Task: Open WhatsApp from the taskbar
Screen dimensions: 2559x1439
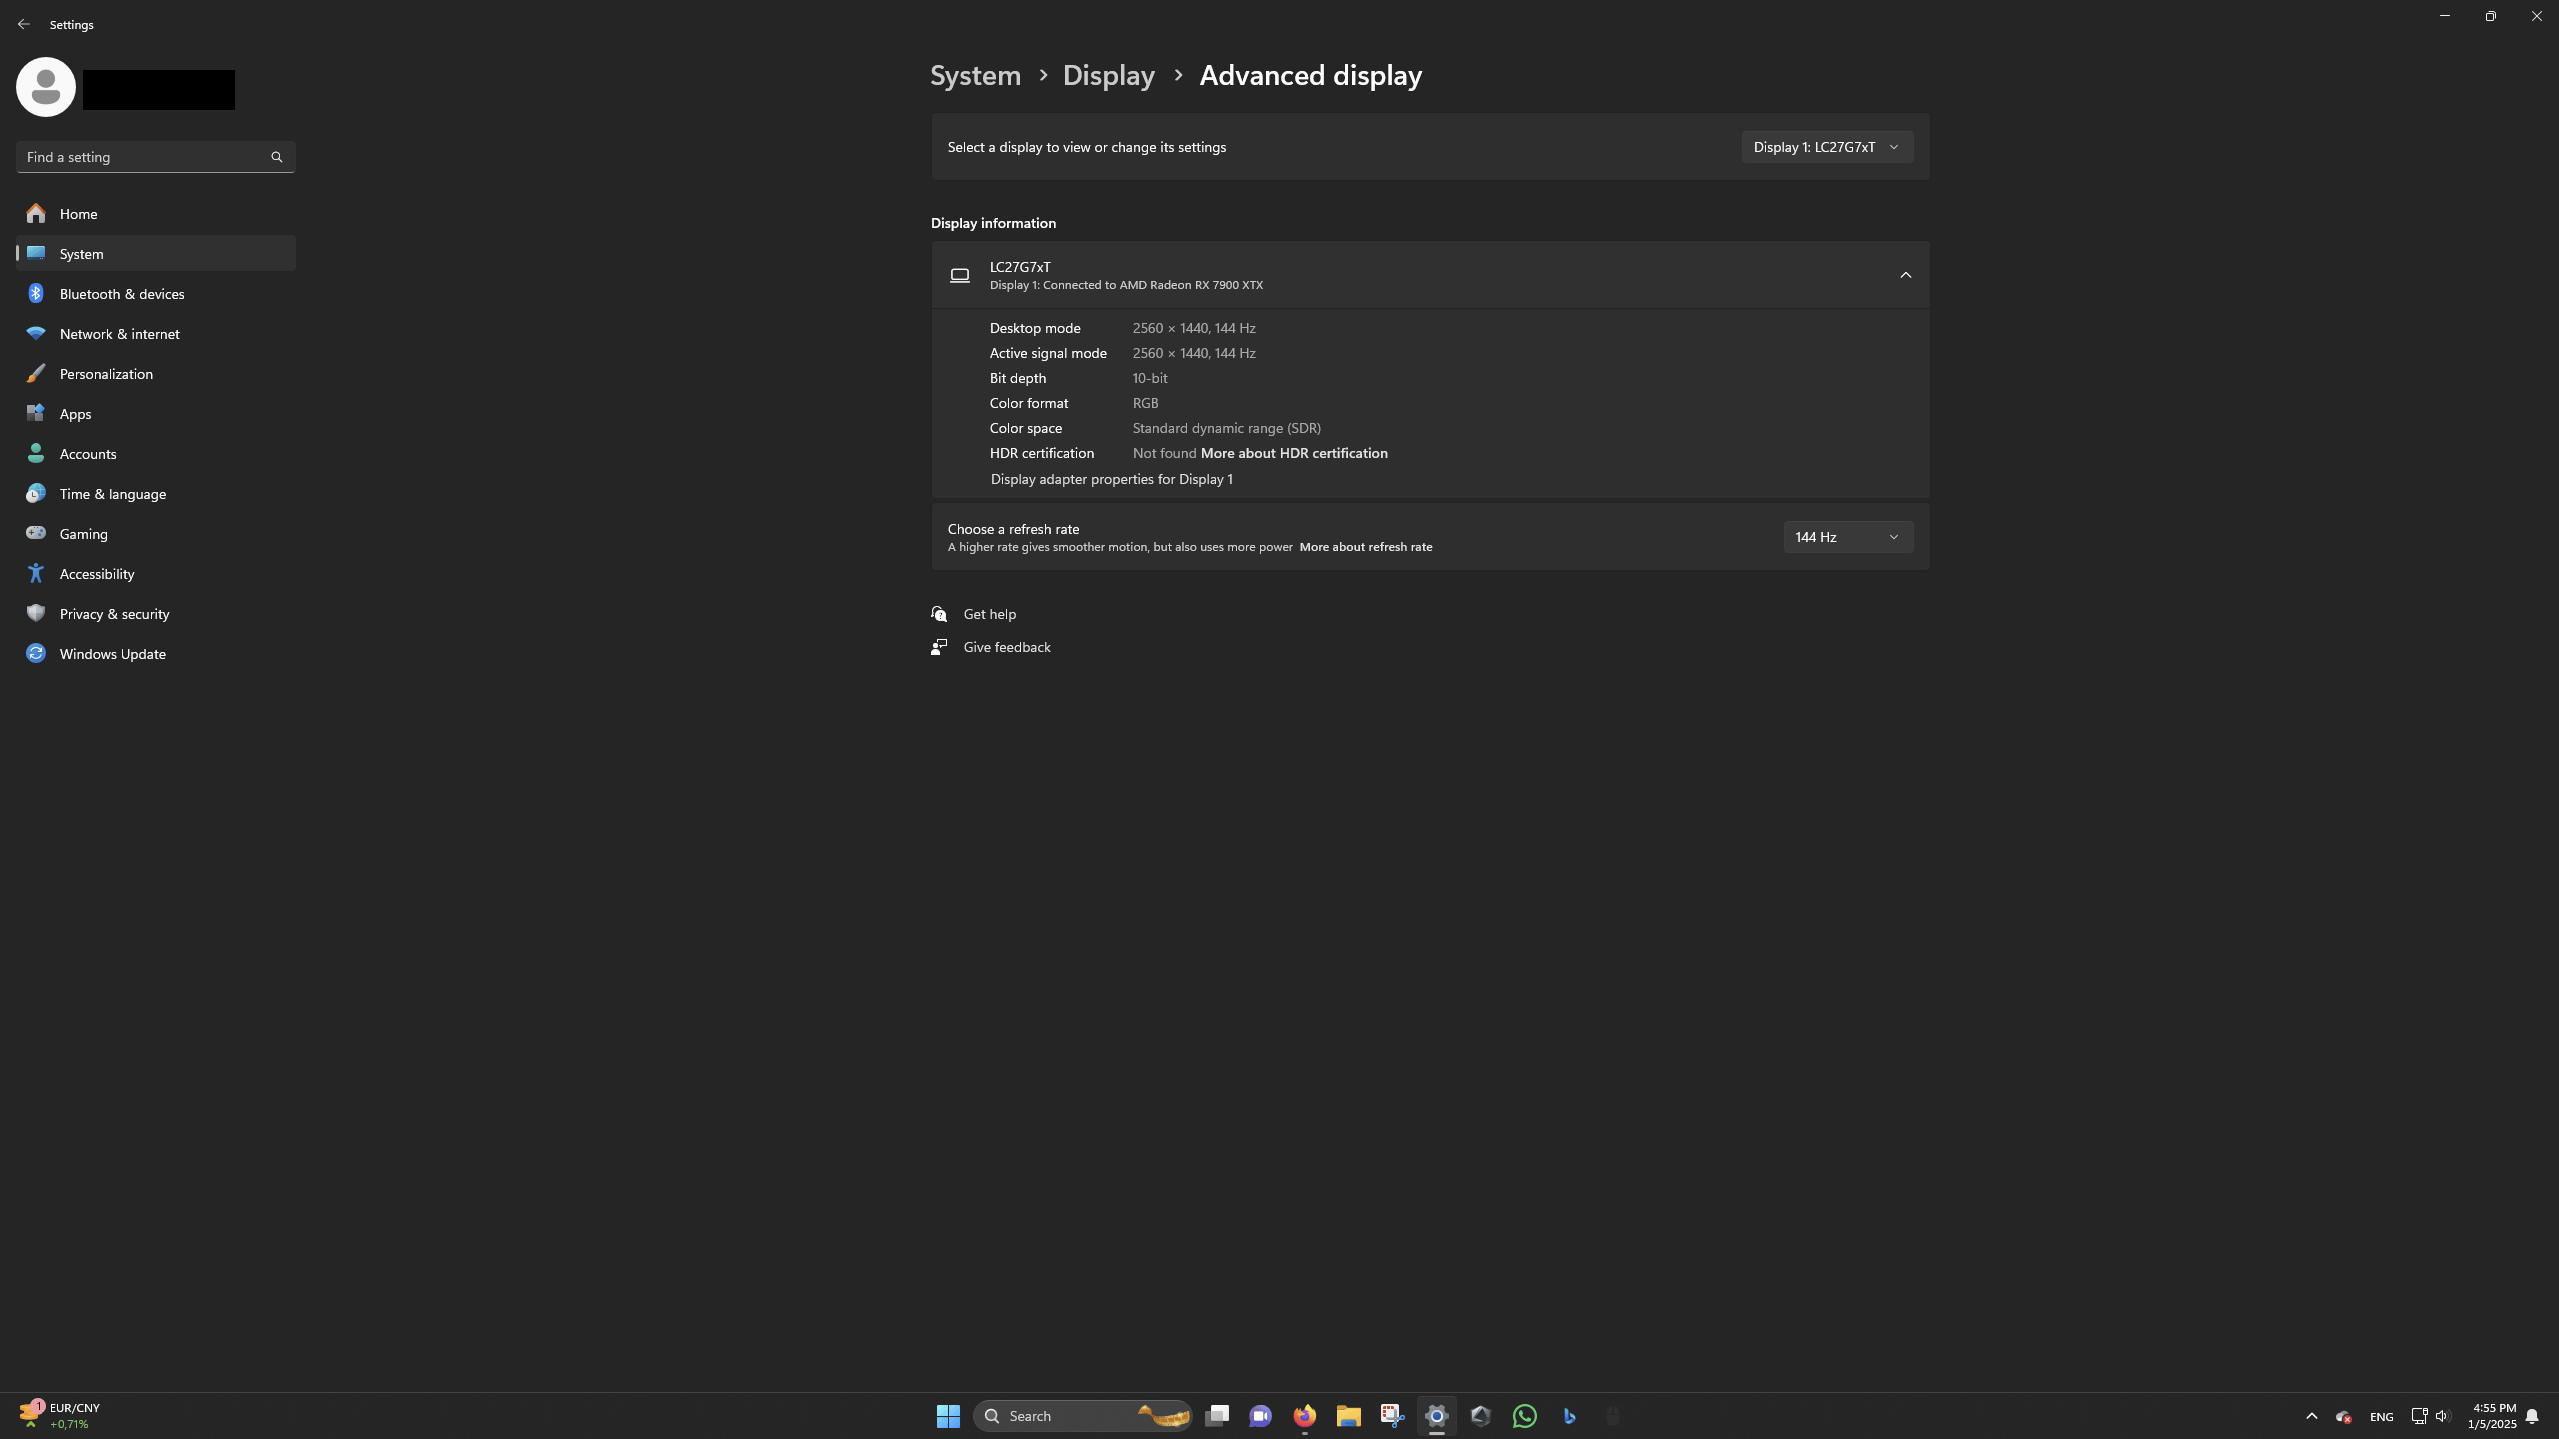Action: [1524, 1415]
